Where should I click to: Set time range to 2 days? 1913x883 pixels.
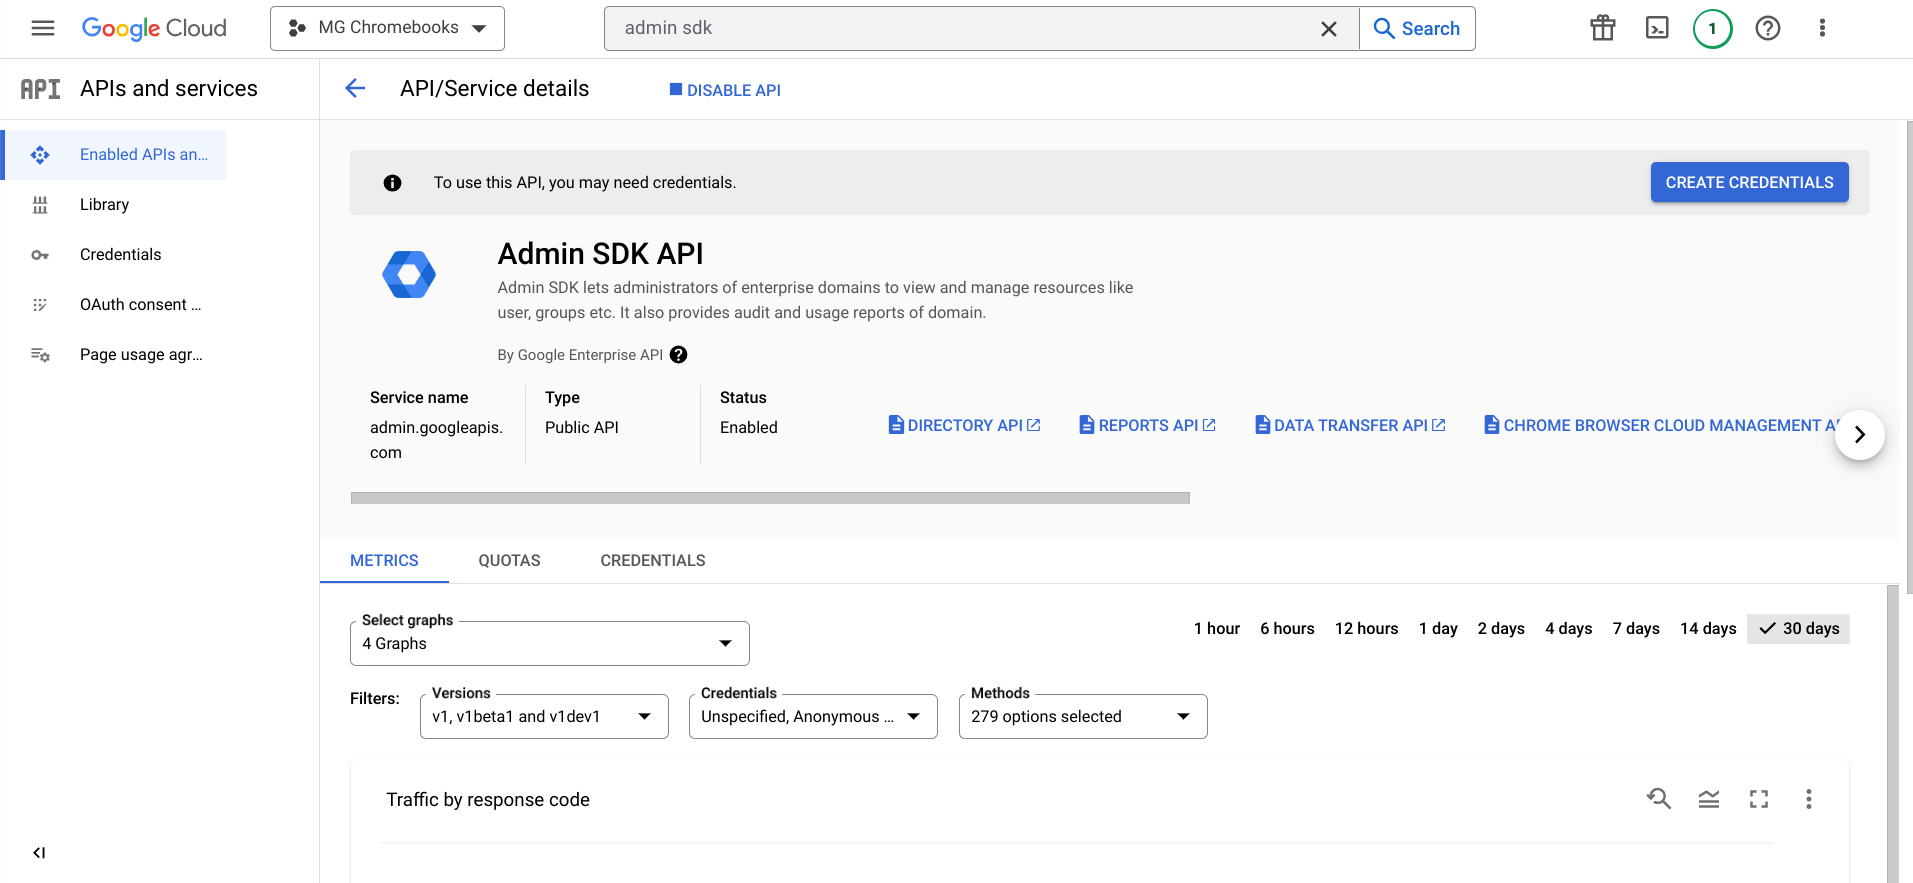1501,629
